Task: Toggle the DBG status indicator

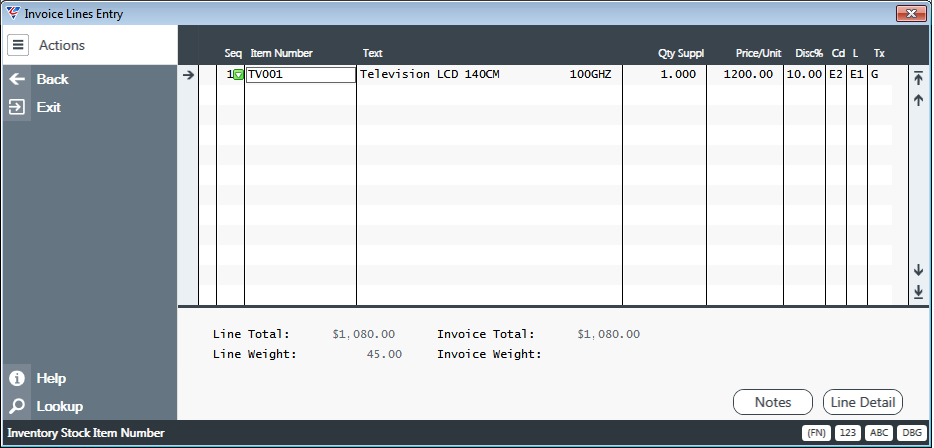Action: [x=910, y=433]
